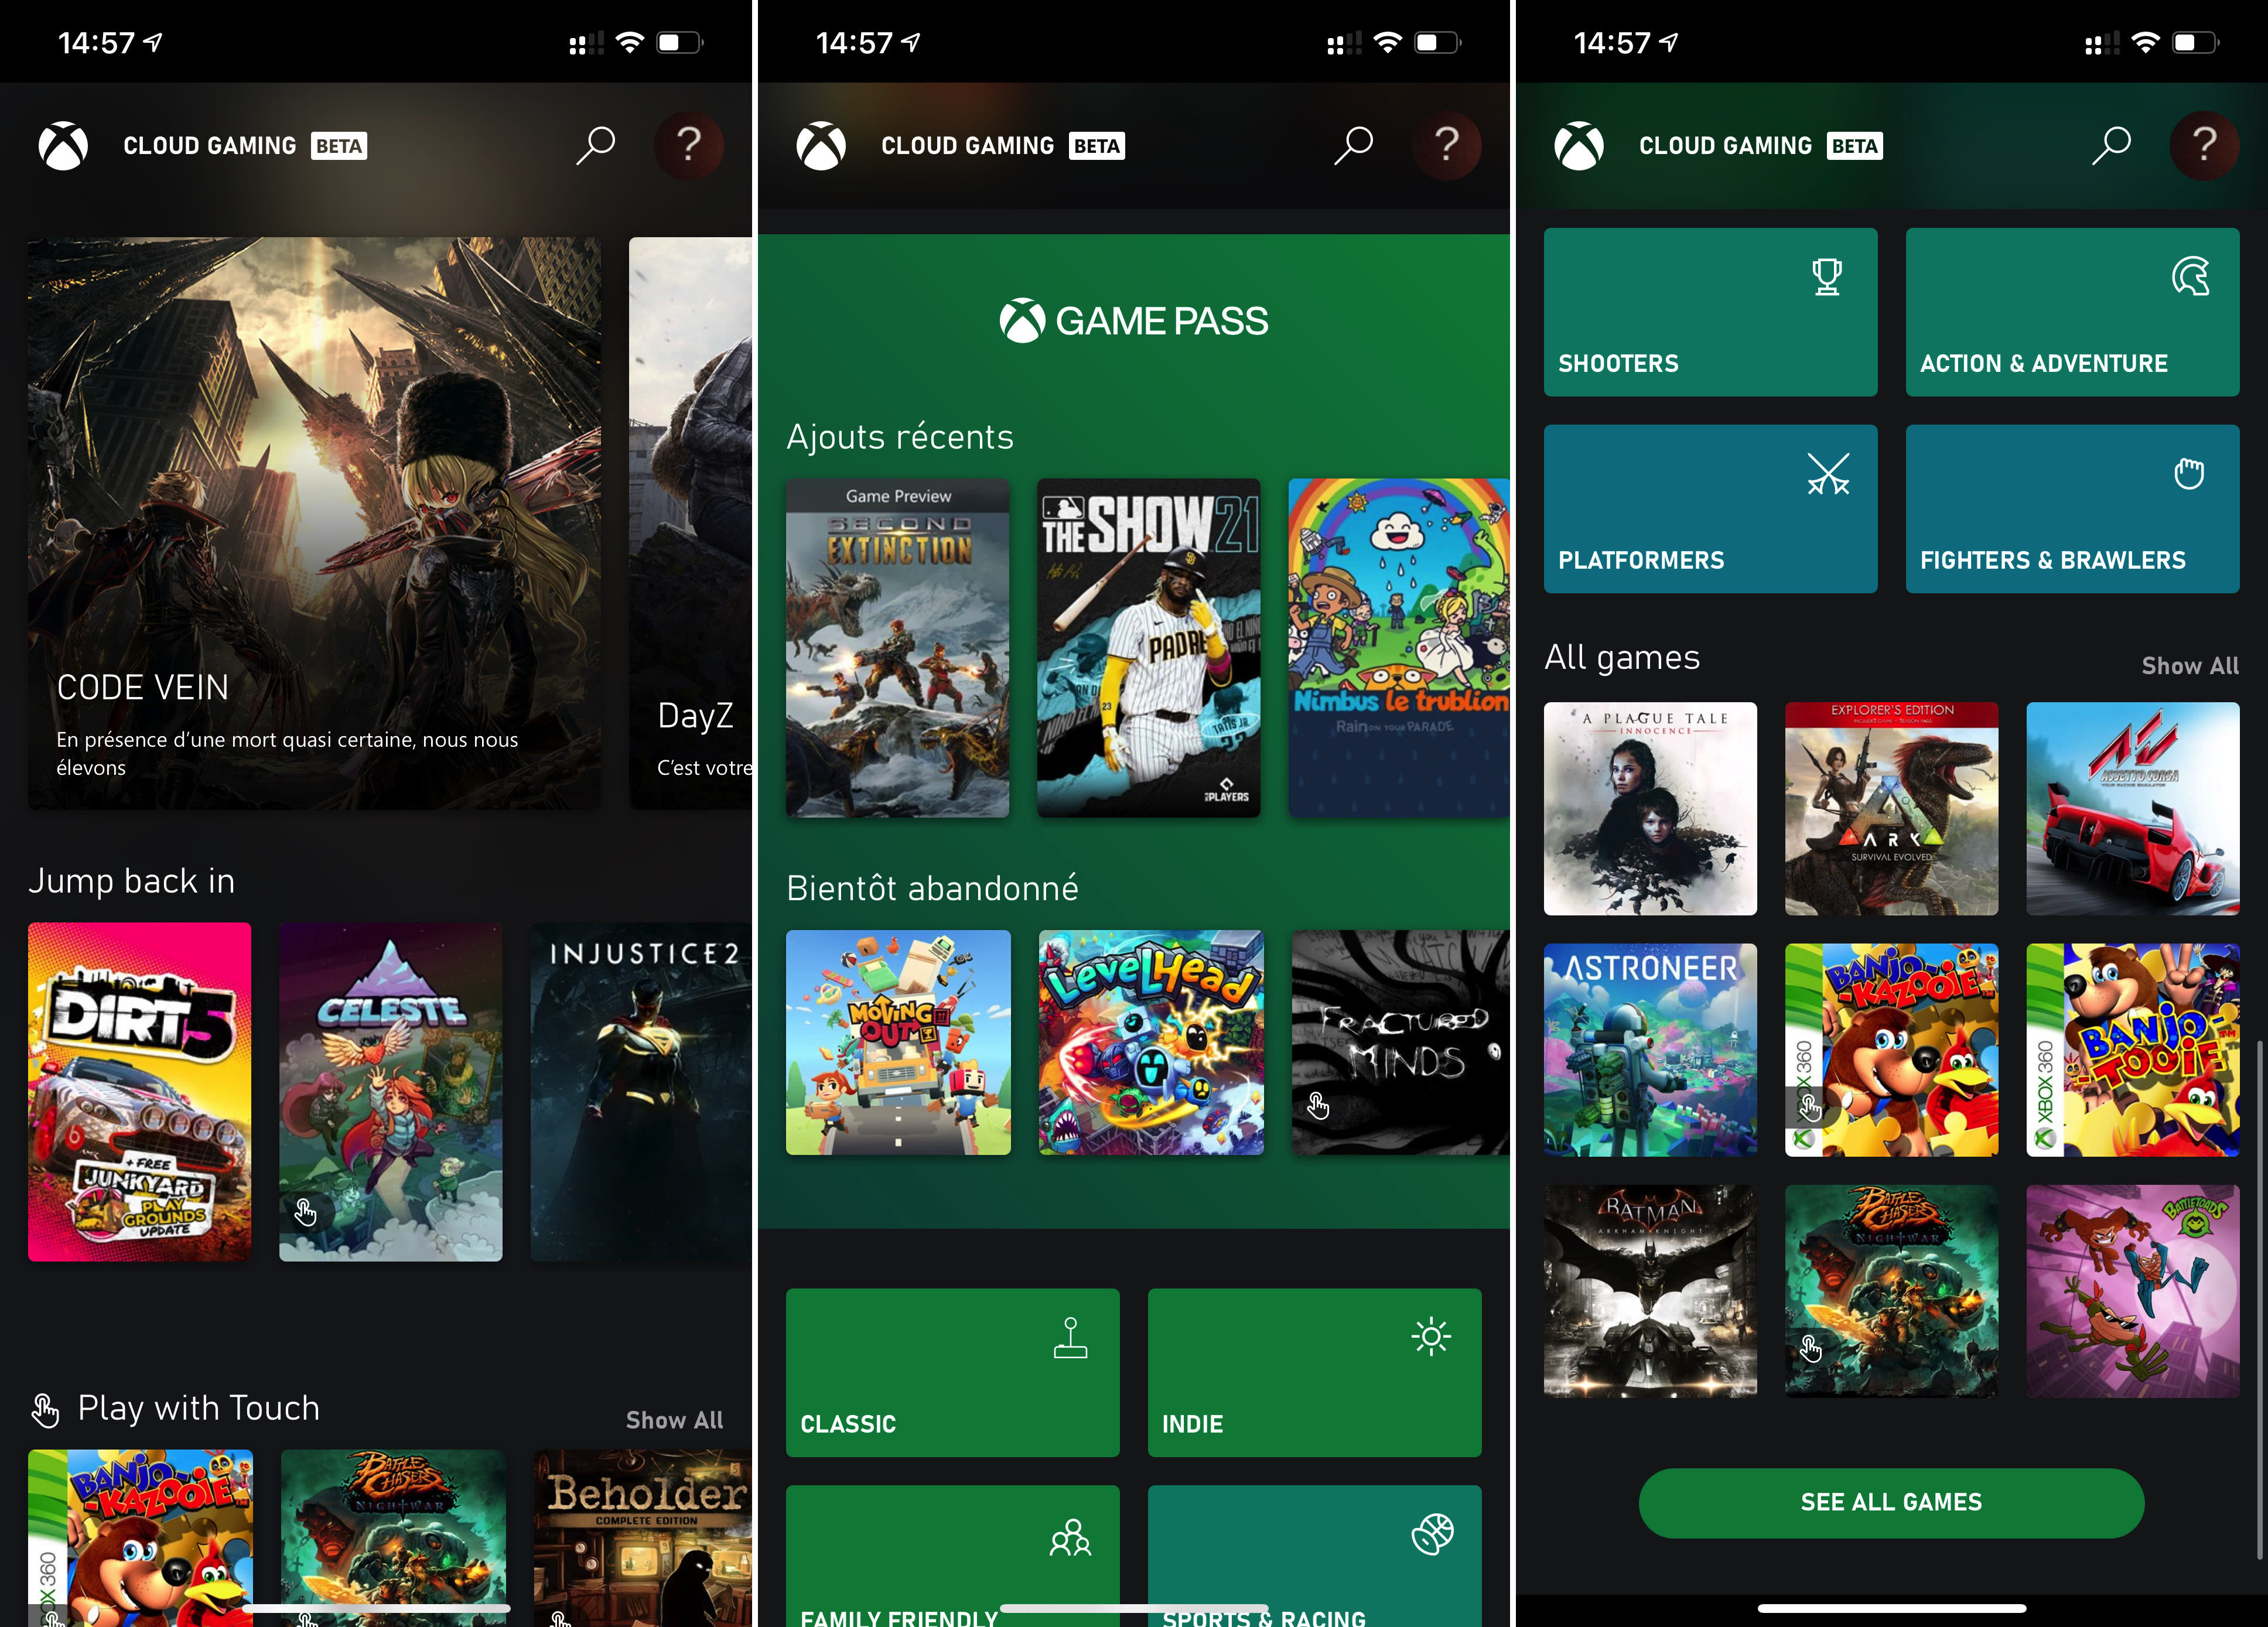Open Banjo-Kazooie under Play with Touch

pos(140,1538)
